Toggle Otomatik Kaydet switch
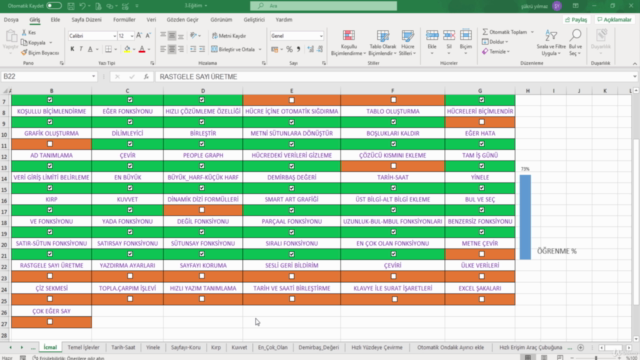The height and width of the screenshot is (360, 640). [x=54, y=6]
